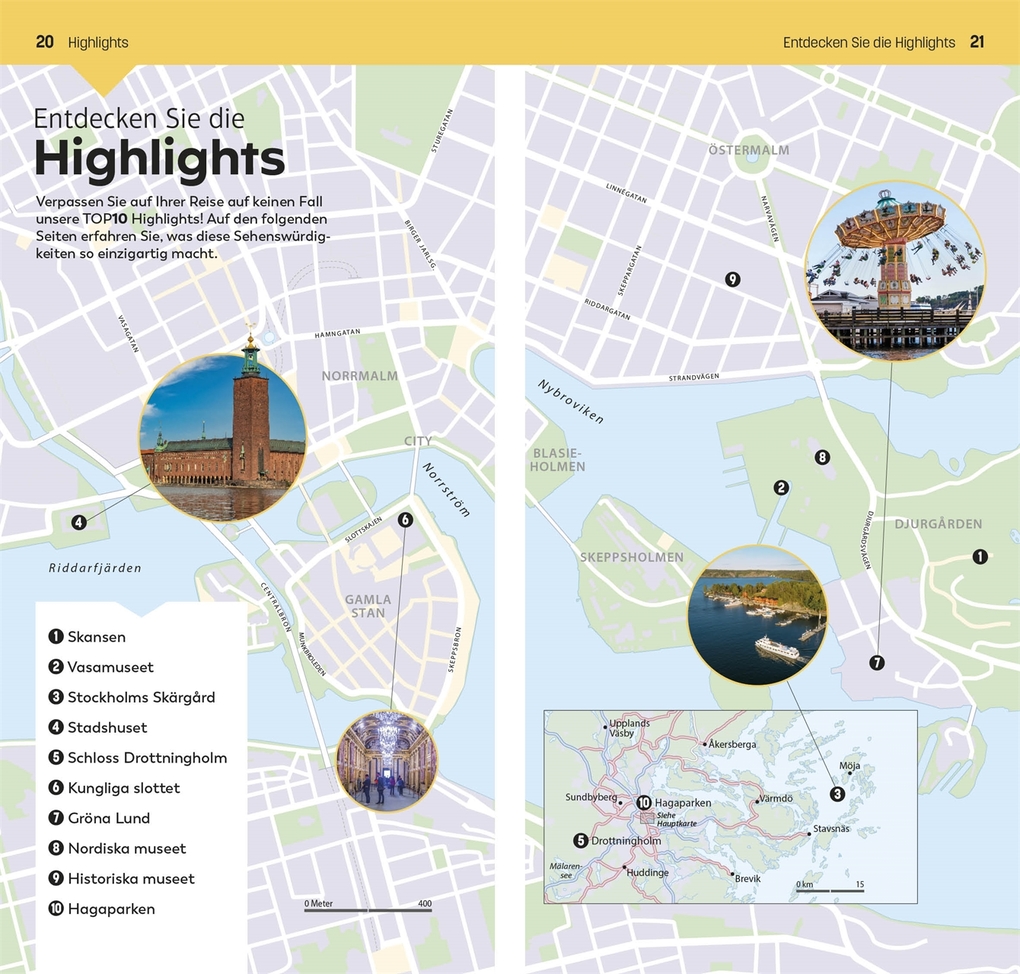Select marker 3 on the inset overview map
Screen dimensions: 1020x974
[838, 794]
